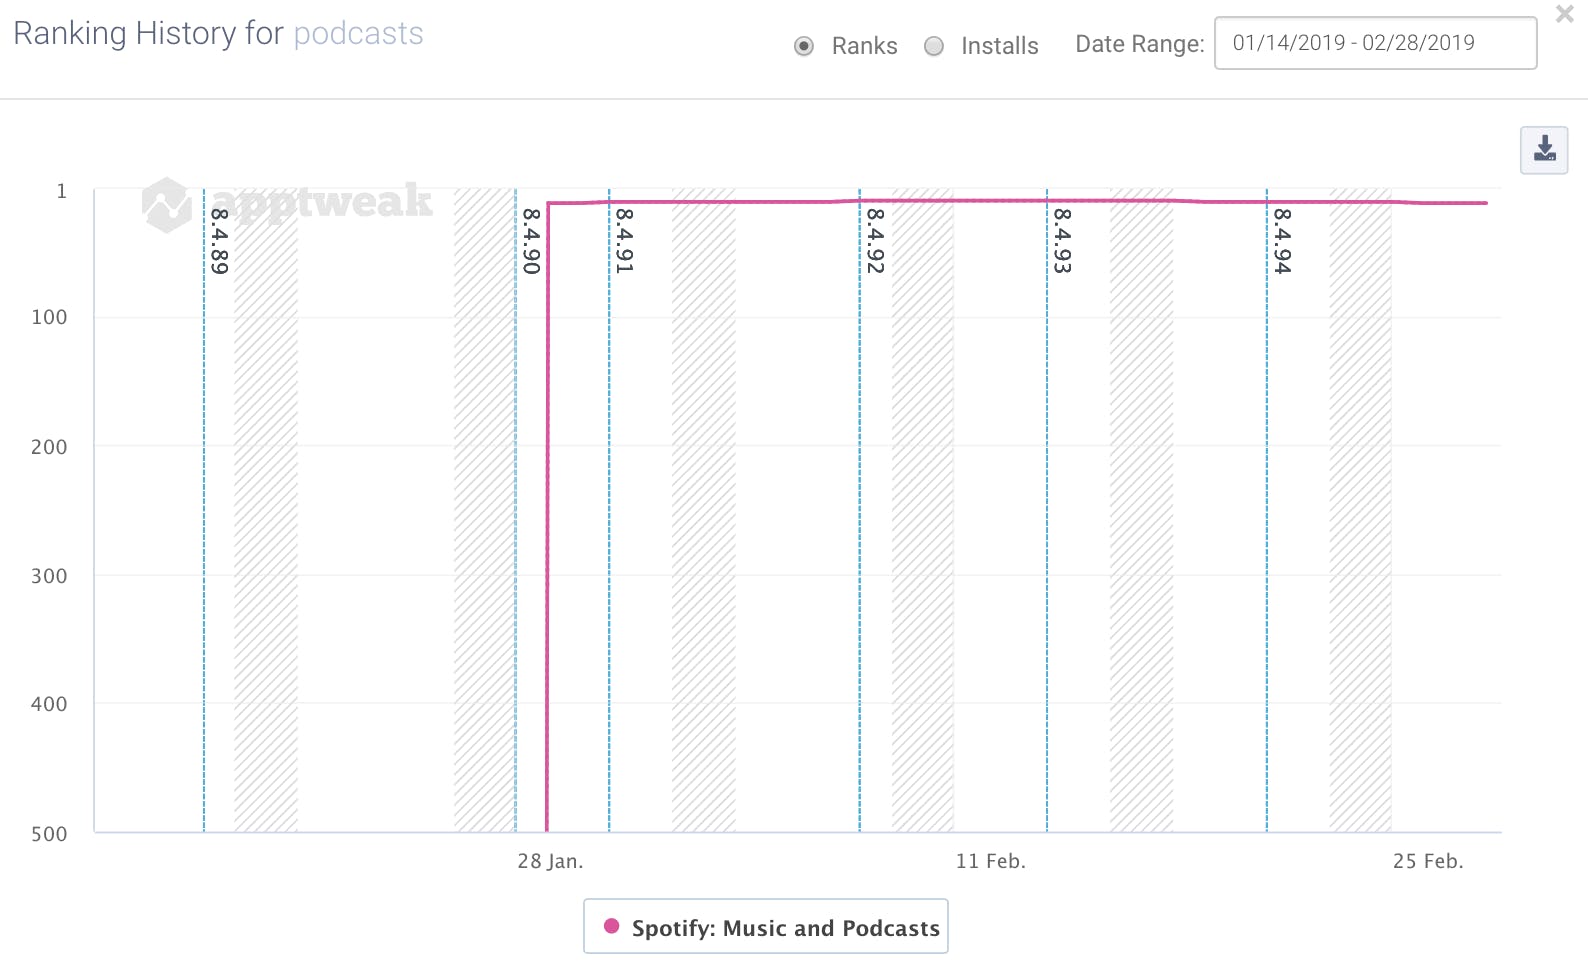
Task: Click the download chart icon
Action: pyautogui.click(x=1544, y=150)
